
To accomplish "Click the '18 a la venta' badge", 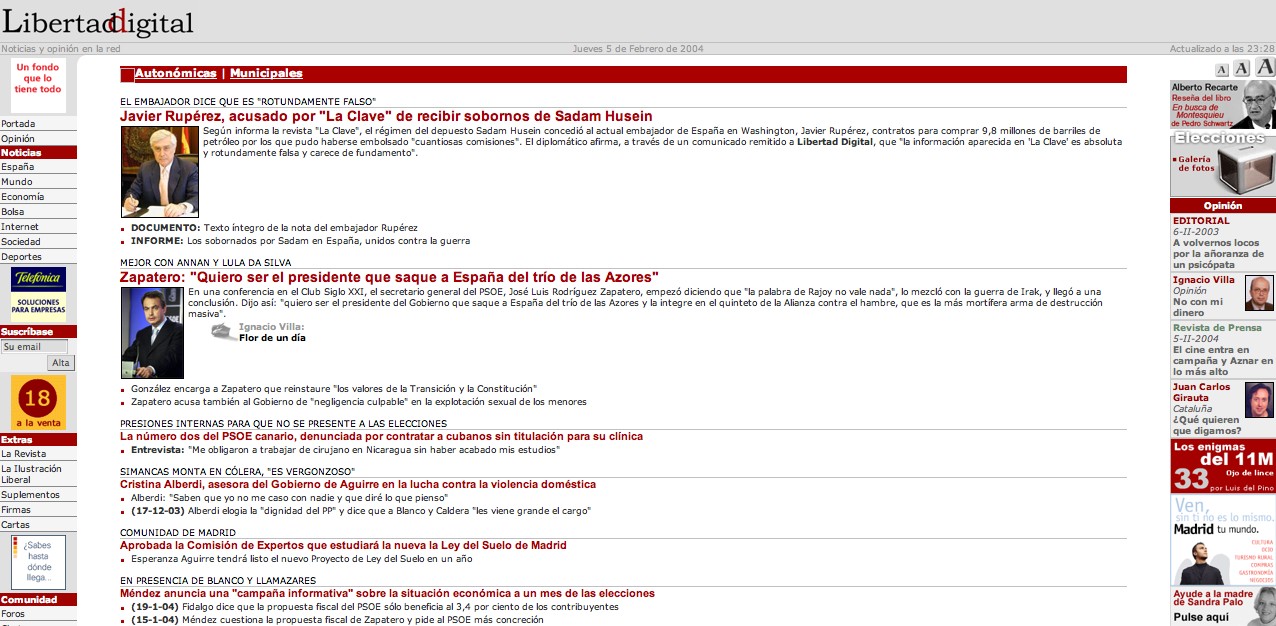I will 38,402.
